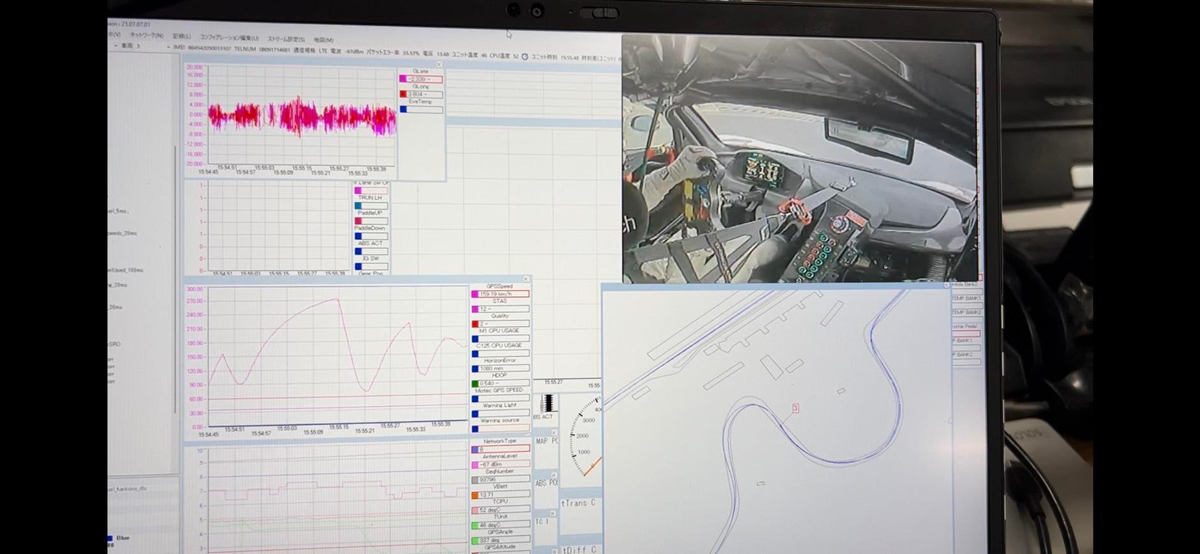Open the ネットワーク(N) menu
This screenshot has height=554, width=1200.
(x=146, y=34)
